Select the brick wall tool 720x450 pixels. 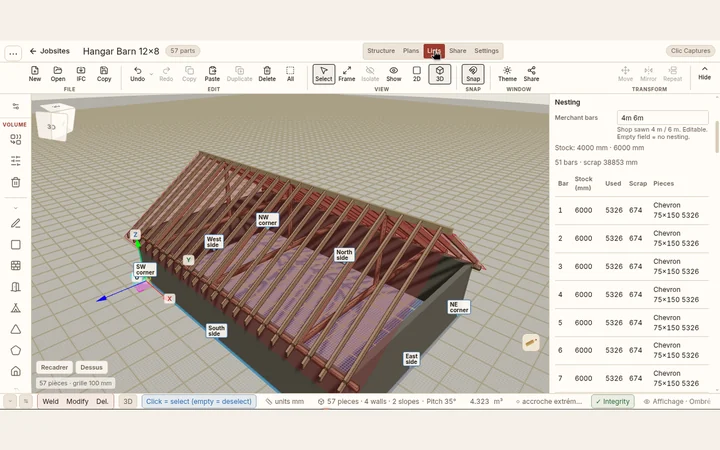tap(16, 265)
